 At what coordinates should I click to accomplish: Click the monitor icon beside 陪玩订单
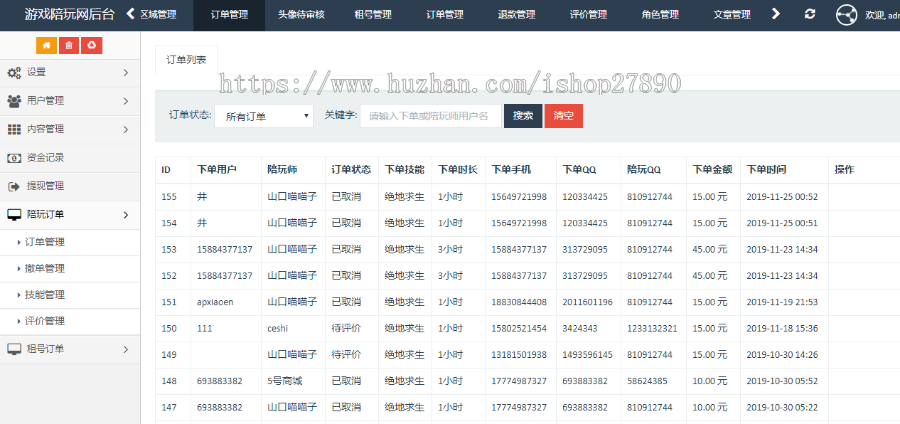(x=14, y=215)
